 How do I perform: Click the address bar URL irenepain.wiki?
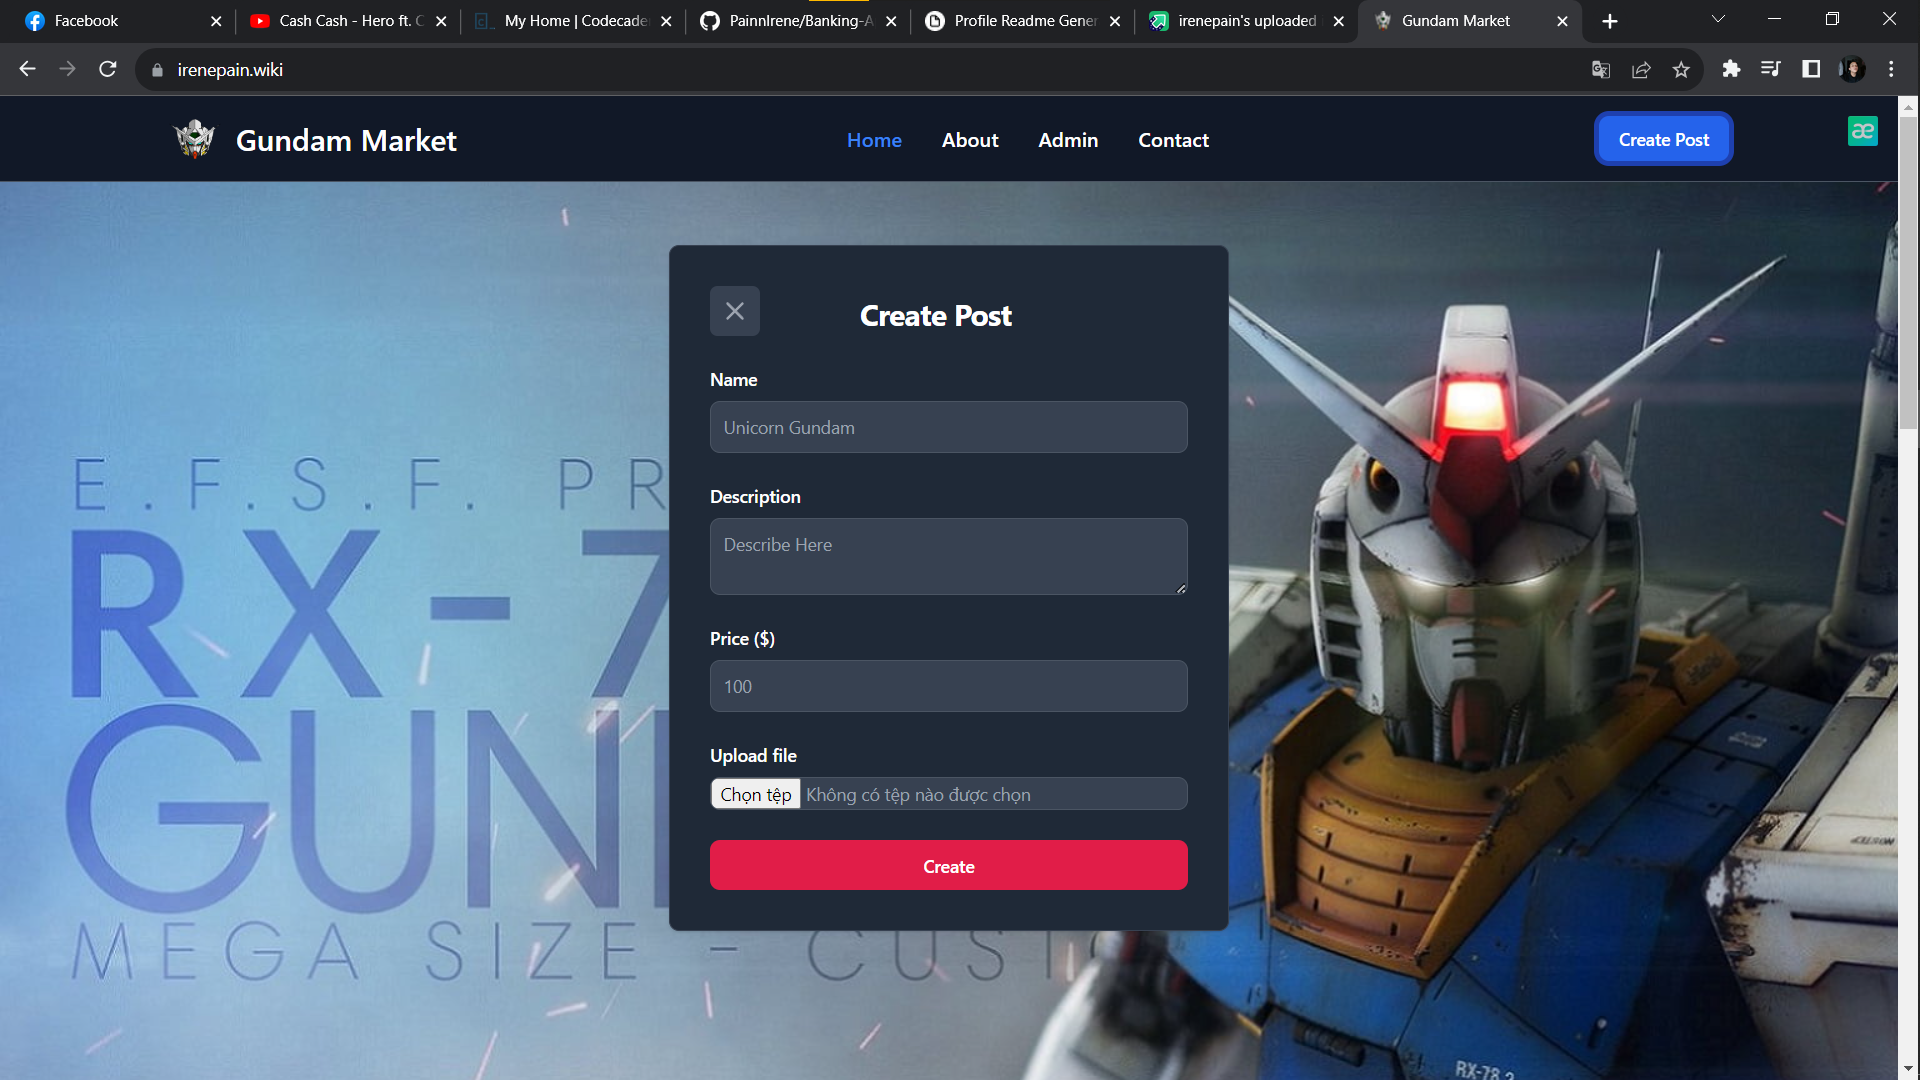point(230,70)
